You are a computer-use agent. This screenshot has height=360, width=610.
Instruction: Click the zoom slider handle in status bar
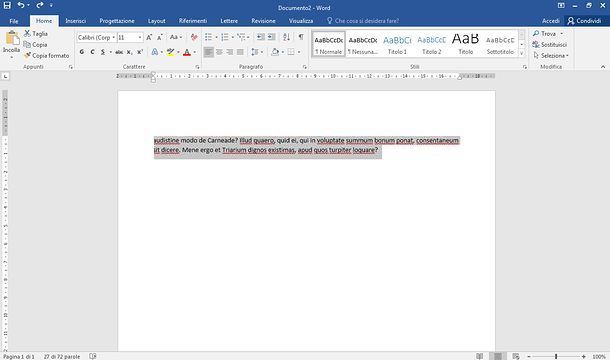556,356
